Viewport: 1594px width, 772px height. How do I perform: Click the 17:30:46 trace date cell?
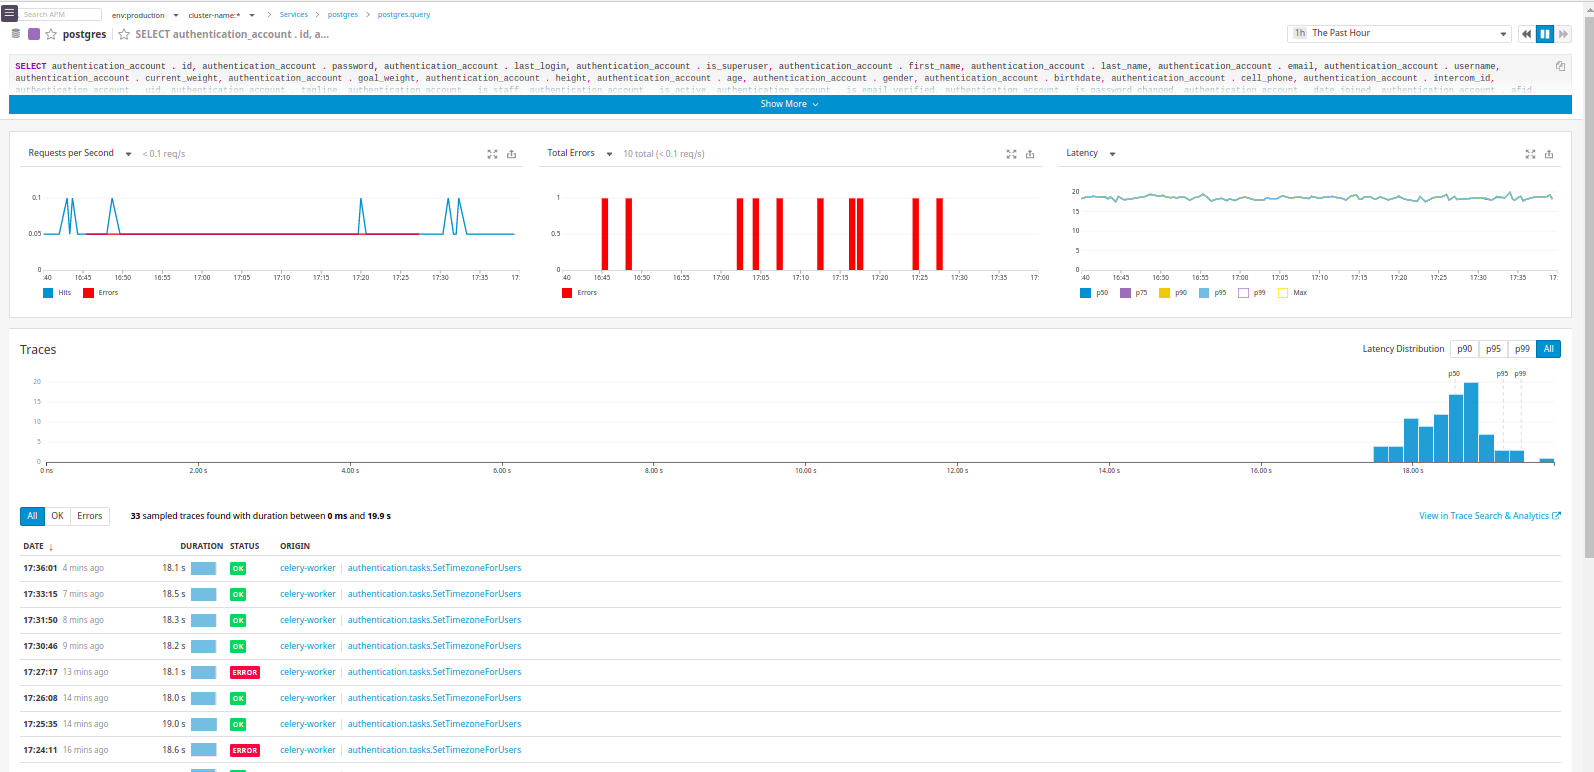[63, 646]
